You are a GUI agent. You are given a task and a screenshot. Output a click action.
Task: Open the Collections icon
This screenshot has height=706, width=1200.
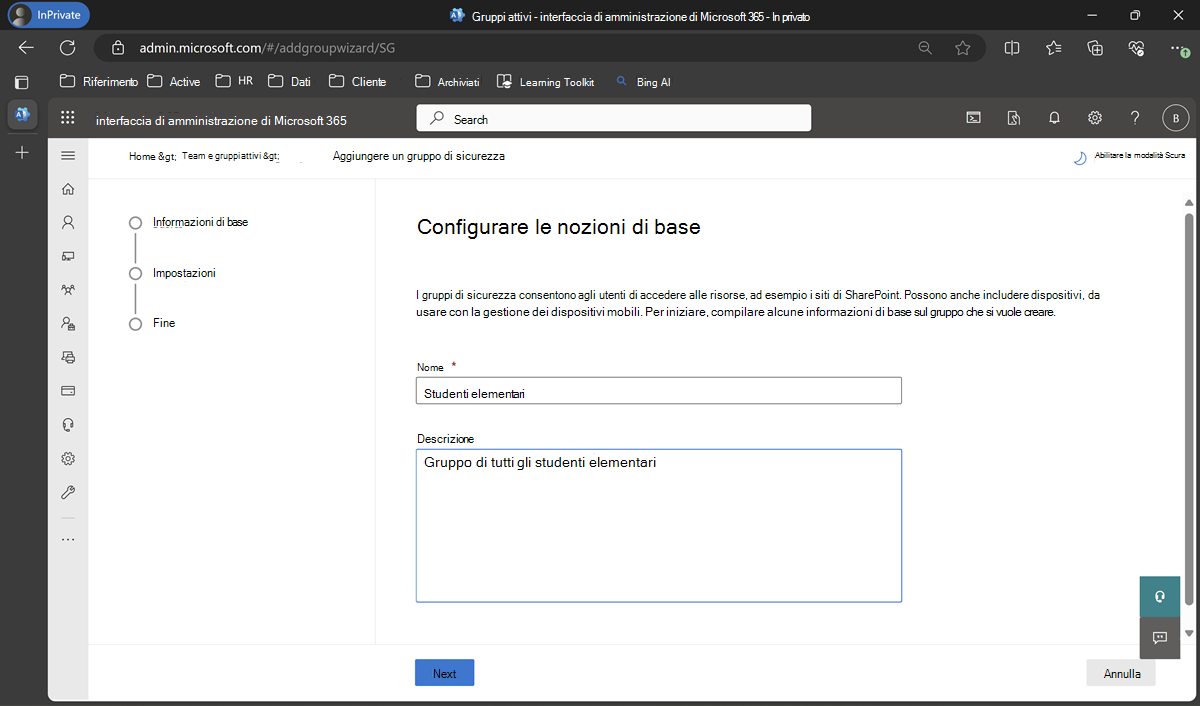pyautogui.click(x=1095, y=47)
